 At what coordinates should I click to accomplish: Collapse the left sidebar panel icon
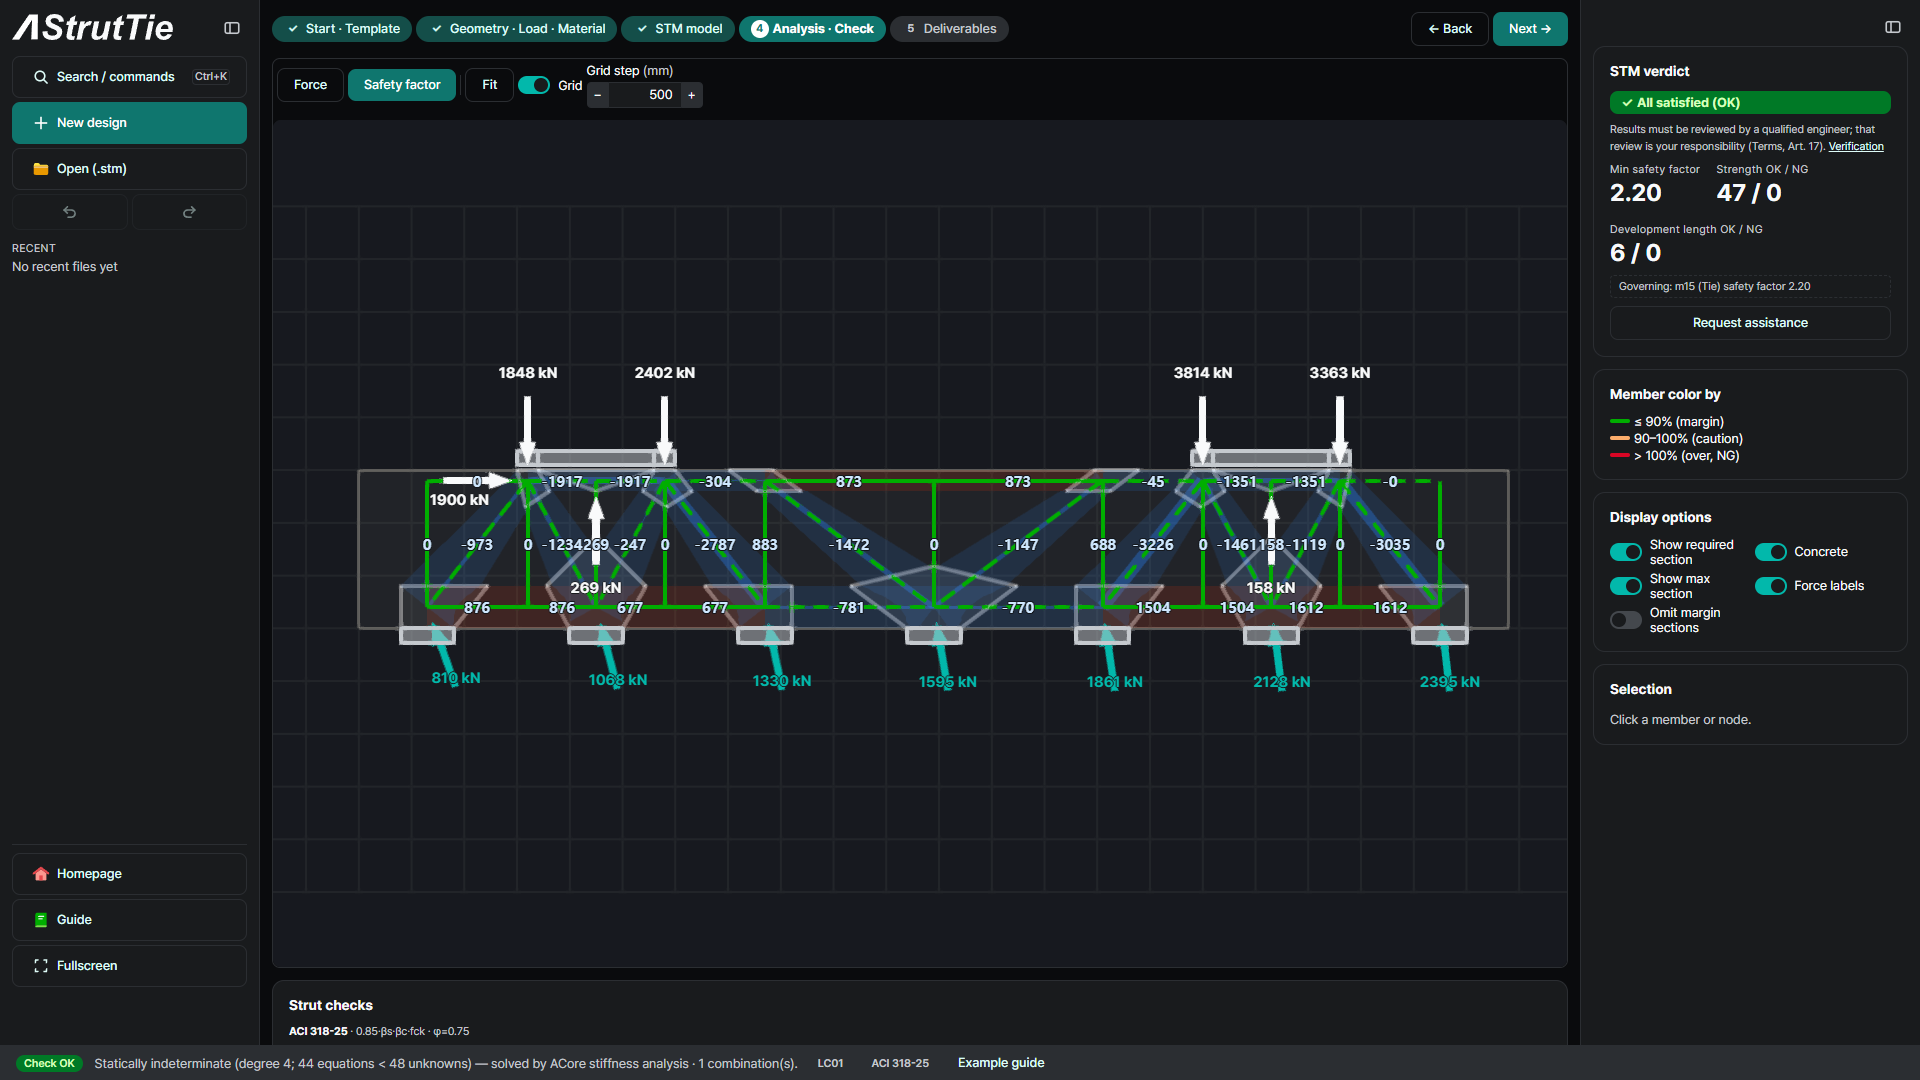coord(232,28)
